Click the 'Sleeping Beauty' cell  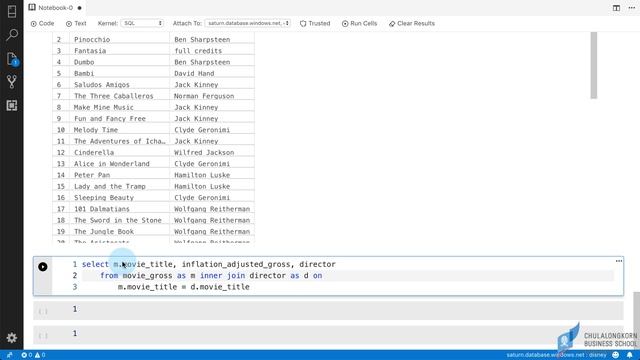point(104,198)
